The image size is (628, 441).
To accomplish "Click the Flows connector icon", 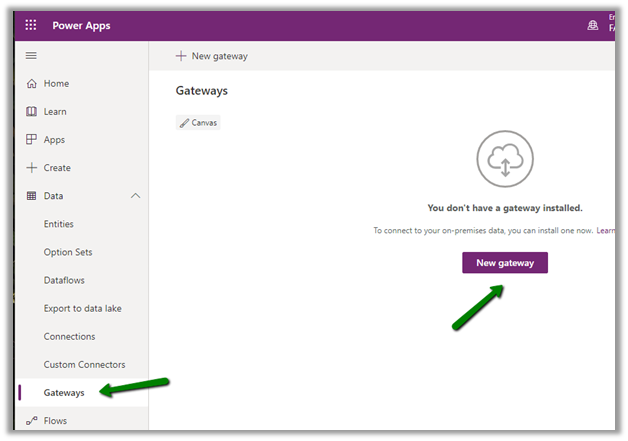I will (x=32, y=421).
